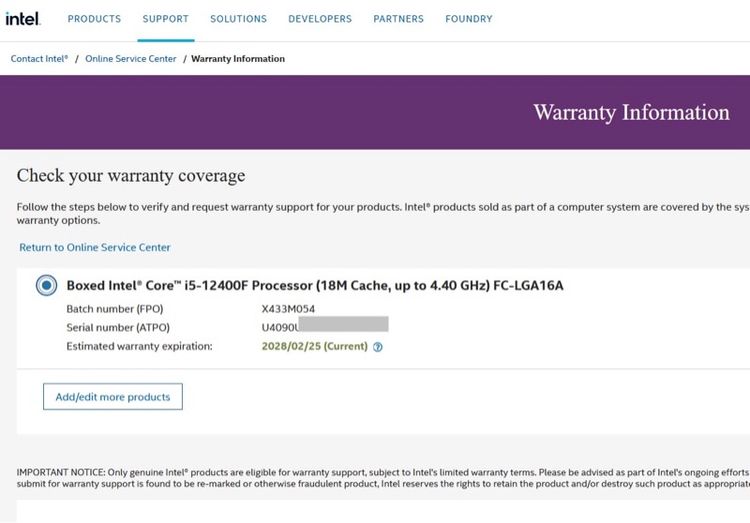Click the Batch number (FPO) label
This screenshot has width=750, height=523.
pos(115,309)
